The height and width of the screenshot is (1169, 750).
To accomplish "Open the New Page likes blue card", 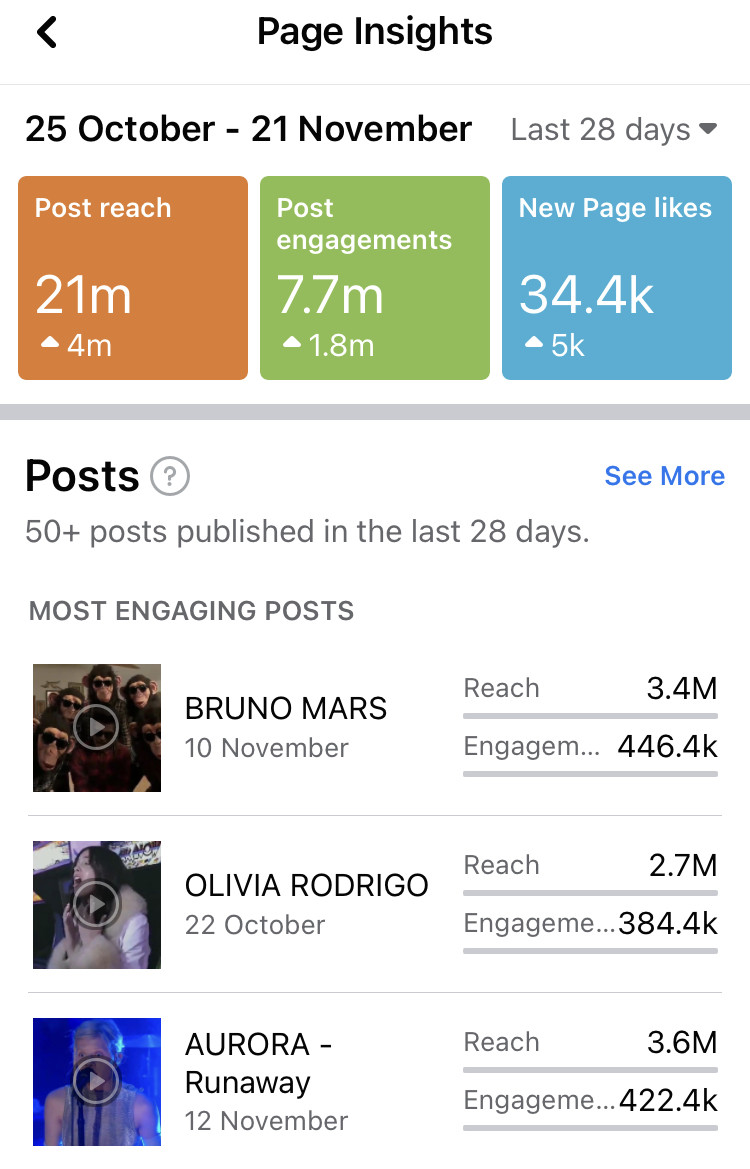I will coord(616,278).
